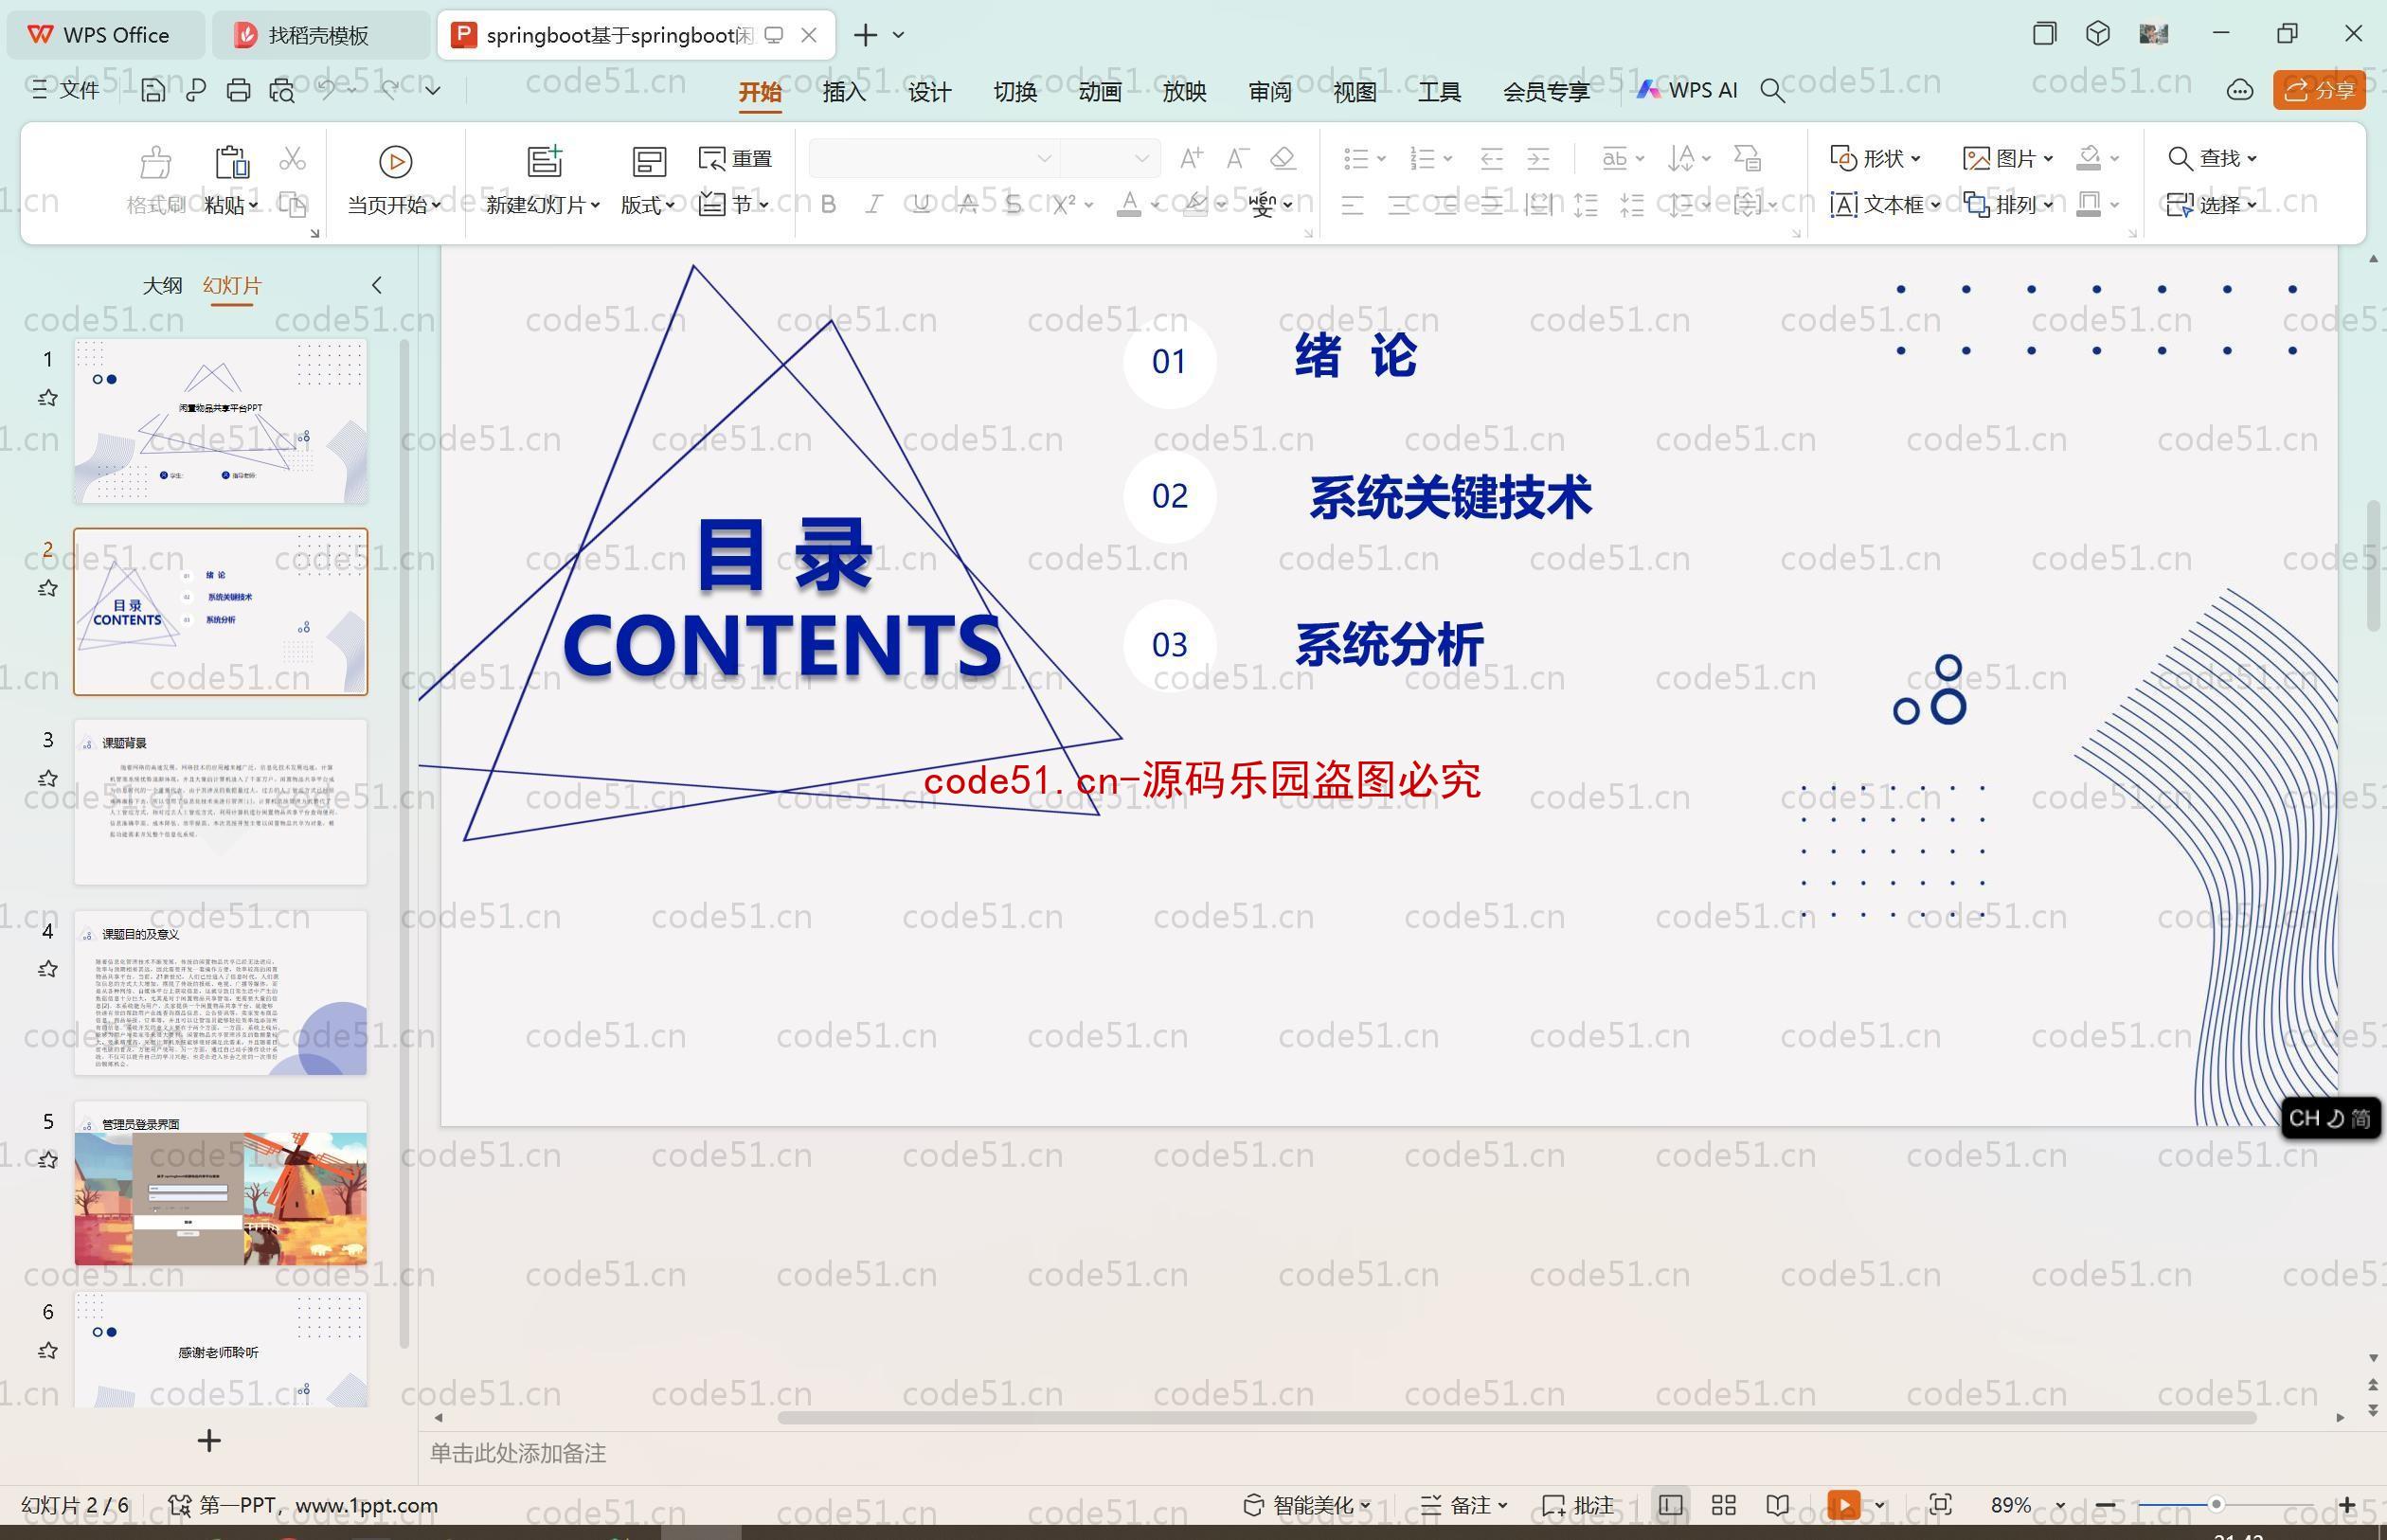Click the zoom slider handle
The image size is (2387, 1540).
pos(2216,1505)
